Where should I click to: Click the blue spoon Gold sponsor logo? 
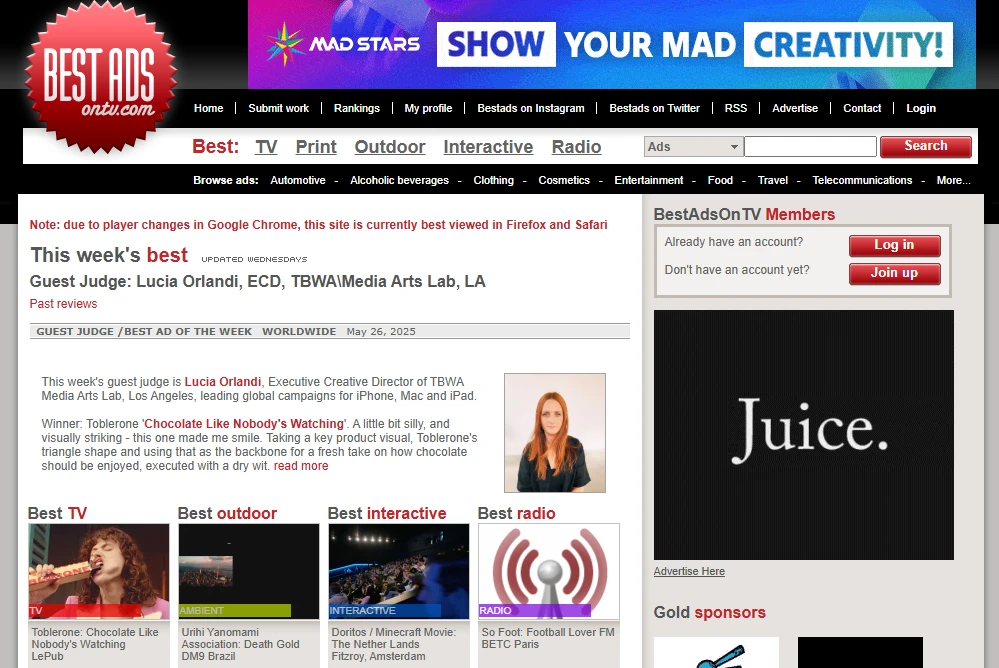[x=715, y=655]
